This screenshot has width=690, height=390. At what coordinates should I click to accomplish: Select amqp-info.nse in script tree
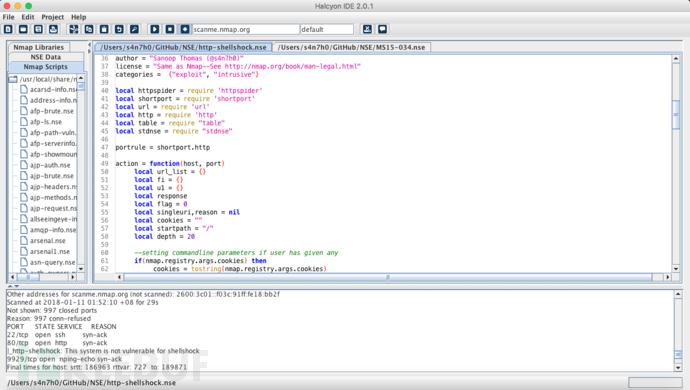pyautogui.click(x=48, y=230)
